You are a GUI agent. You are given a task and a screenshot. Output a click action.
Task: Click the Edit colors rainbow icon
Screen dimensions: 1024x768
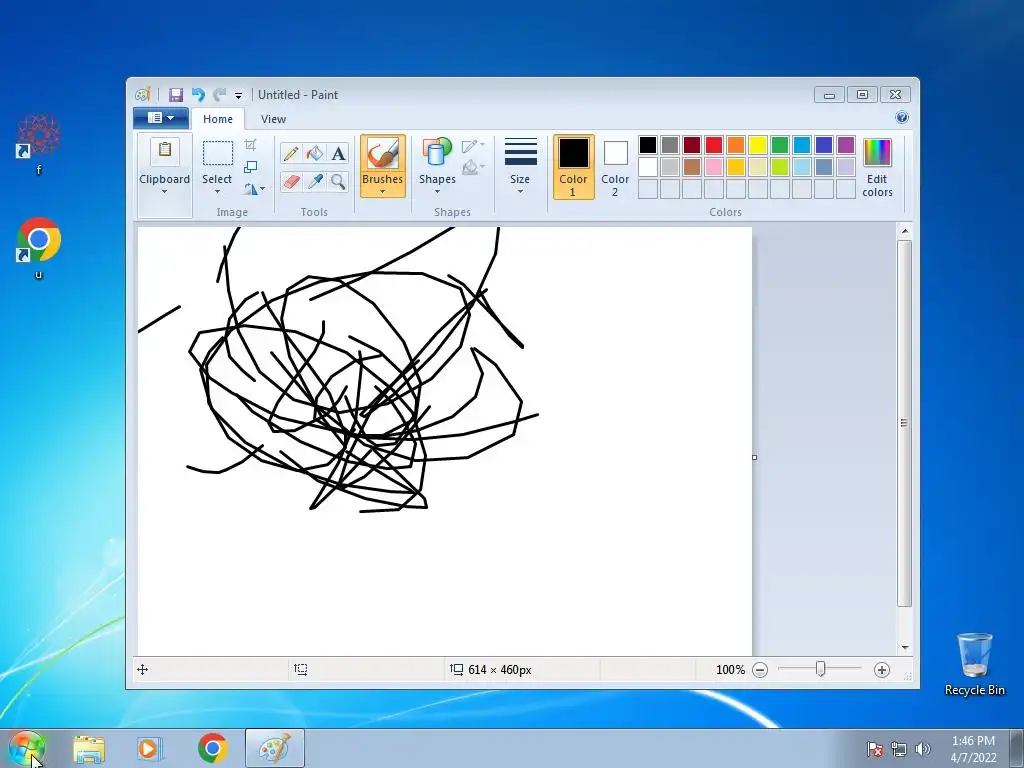tap(877, 153)
